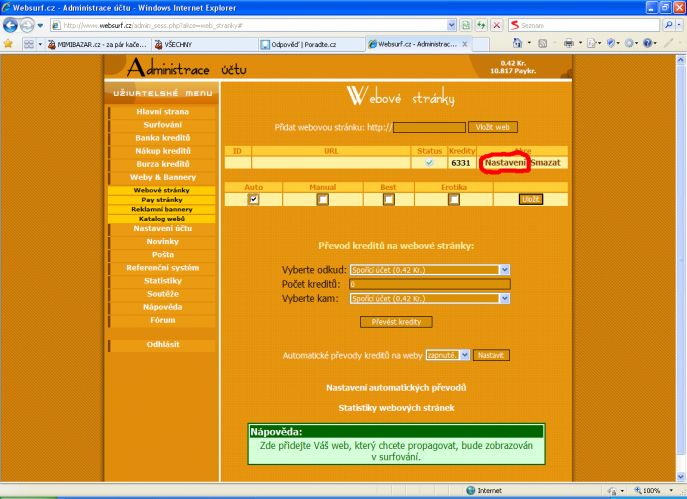This screenshot has width=687, height=499.
Task: Open the recent pages dropdown arrow
Action: coord(40,25)
